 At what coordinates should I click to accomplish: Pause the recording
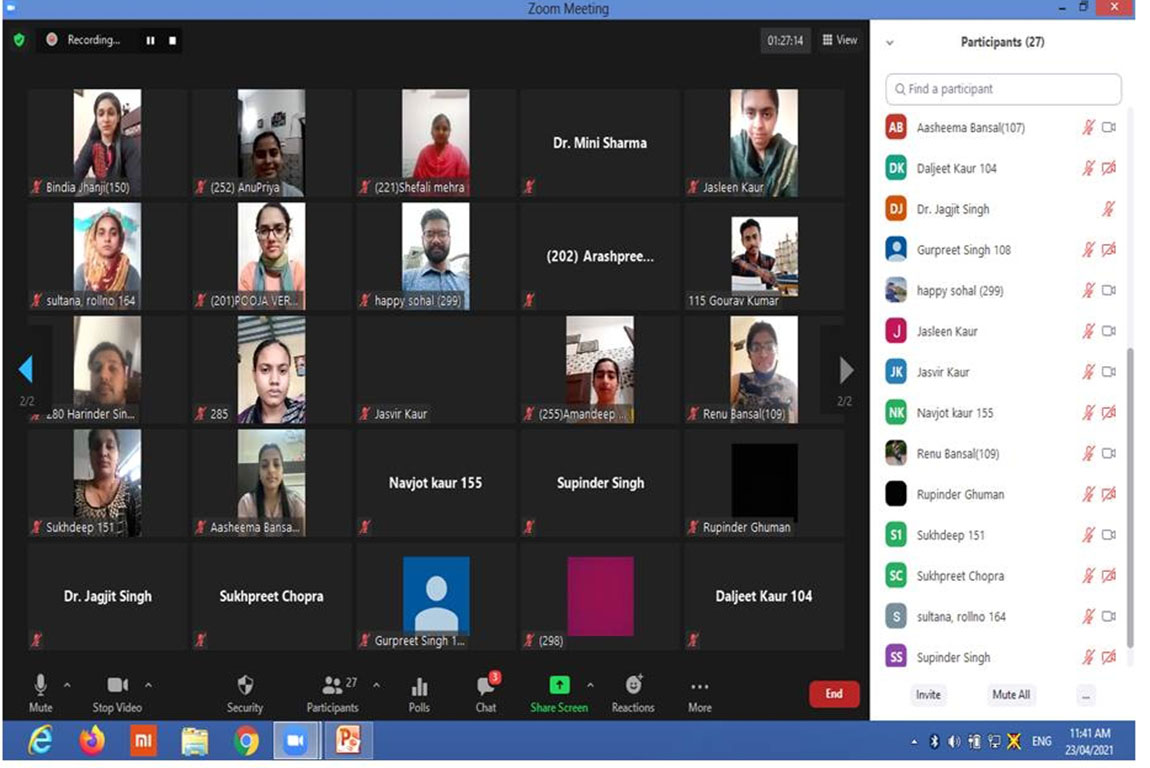(151, 41)
